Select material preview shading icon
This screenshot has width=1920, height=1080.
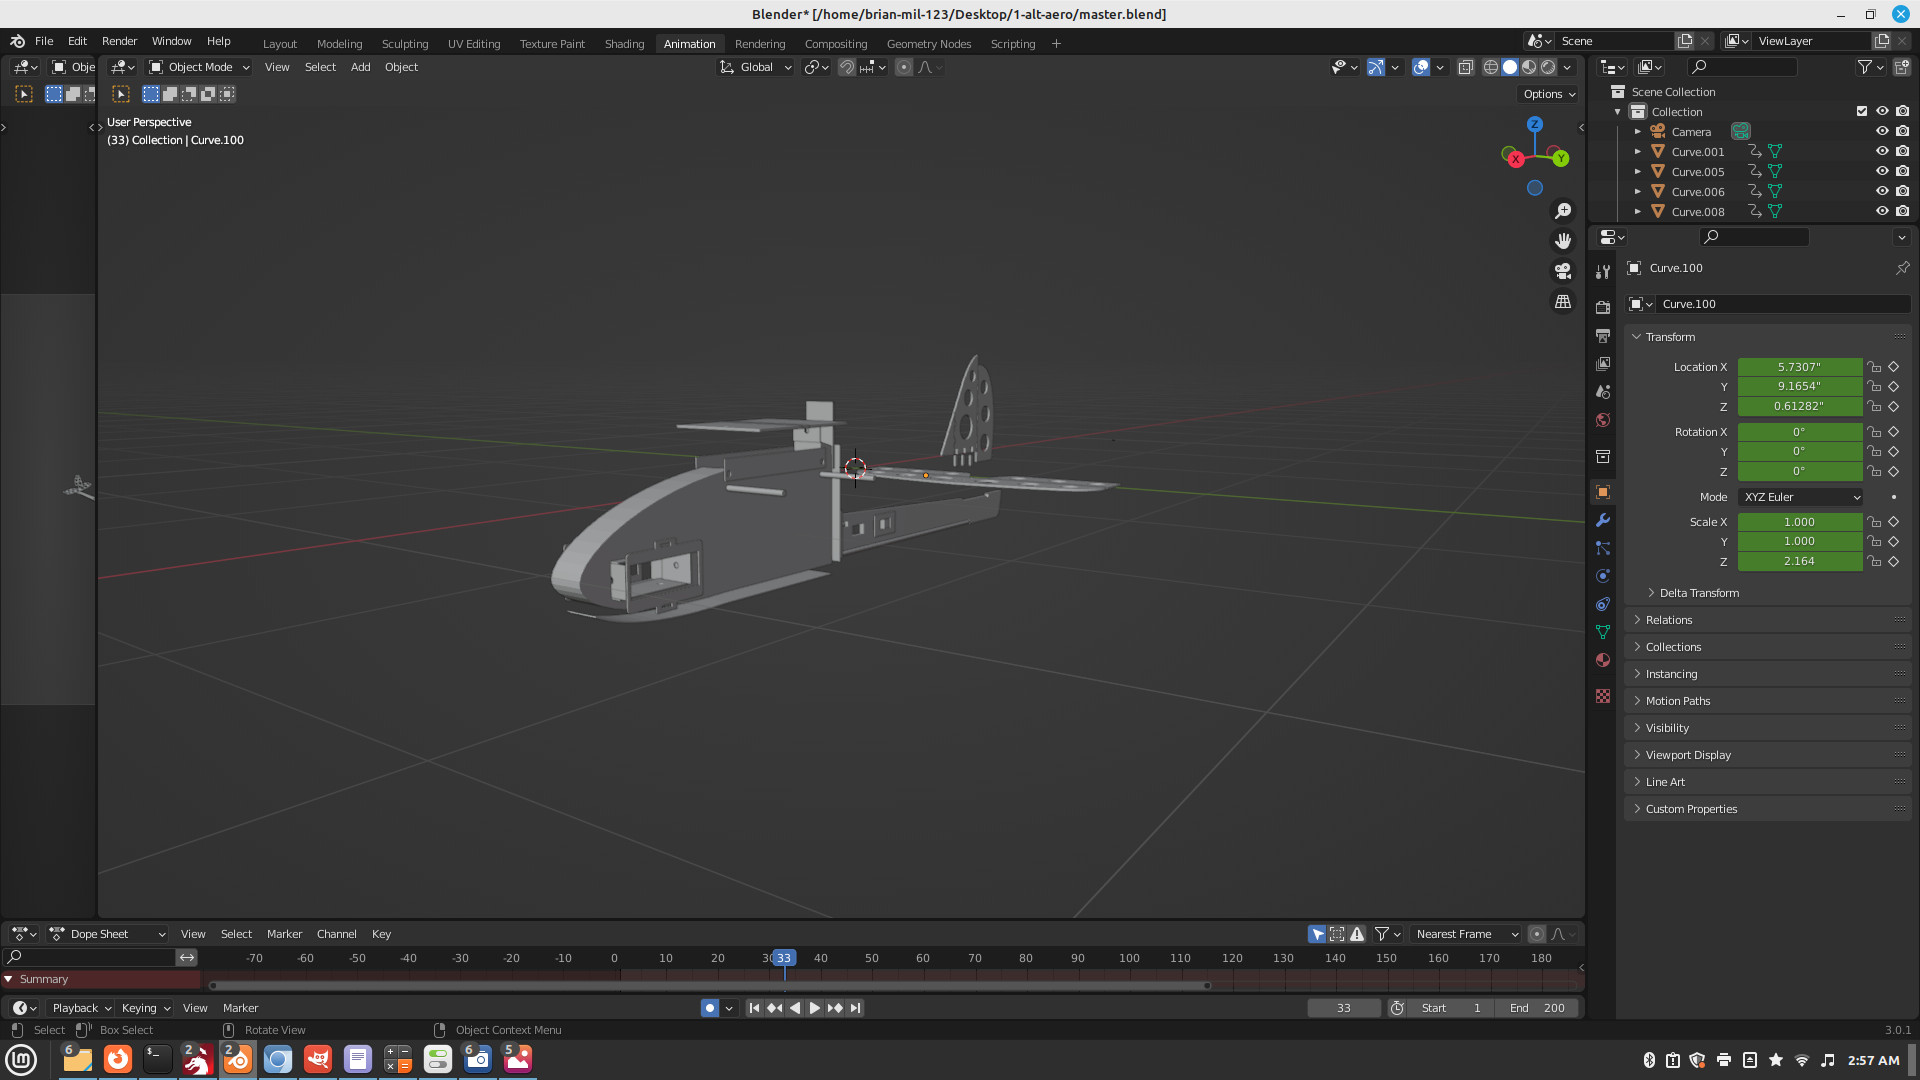point(1529,67)
